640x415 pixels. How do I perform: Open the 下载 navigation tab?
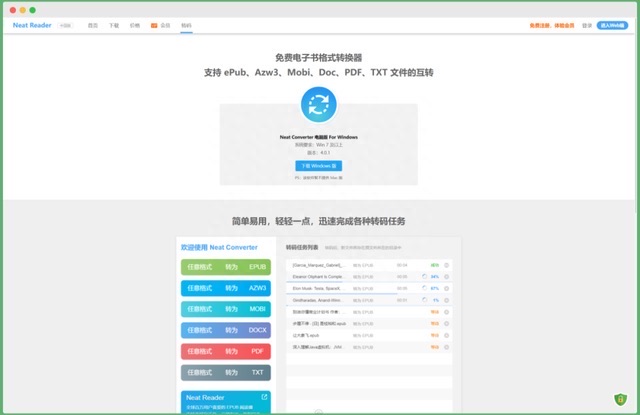115,24
